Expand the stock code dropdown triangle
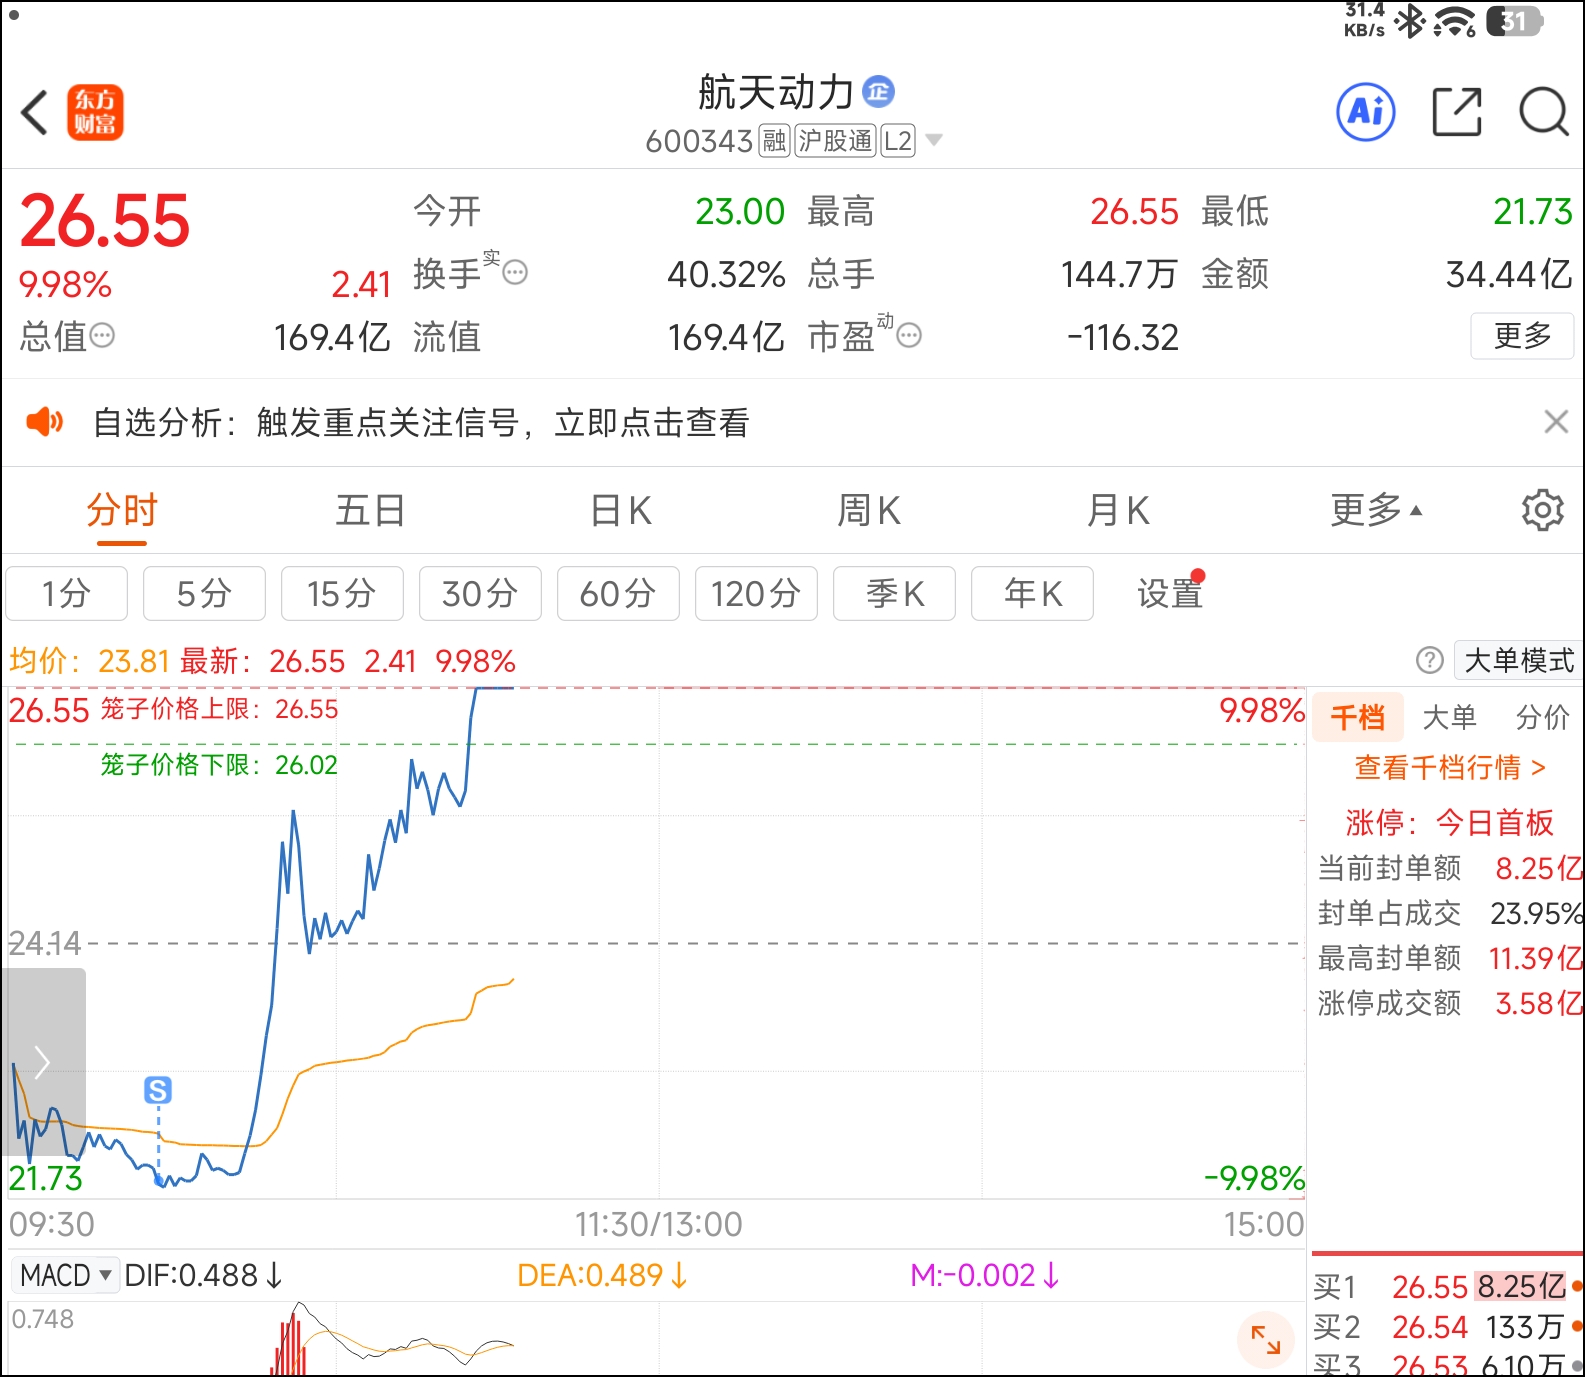1585x1377 pixels. tap(934, 140)
